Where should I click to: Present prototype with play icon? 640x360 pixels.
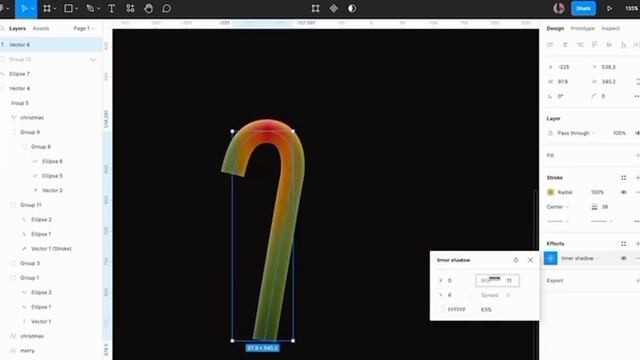609,9
